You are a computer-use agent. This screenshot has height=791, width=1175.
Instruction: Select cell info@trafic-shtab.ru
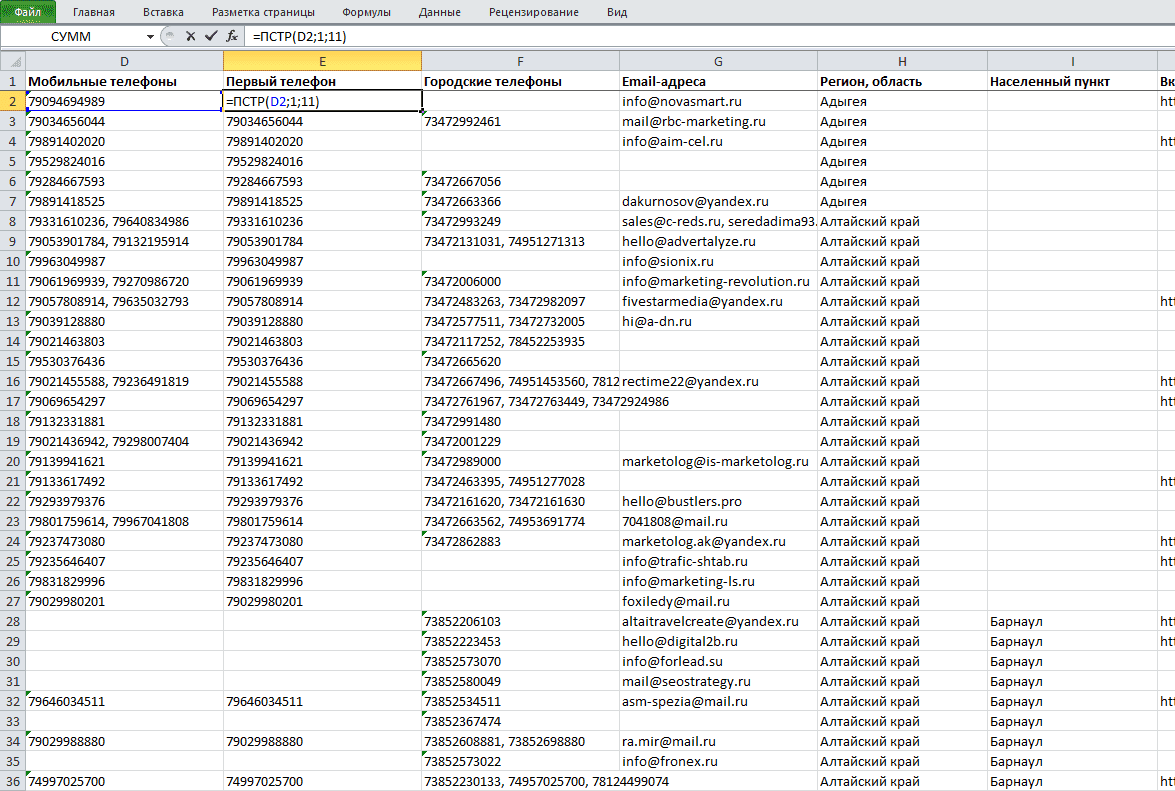(x=718, y=561)
